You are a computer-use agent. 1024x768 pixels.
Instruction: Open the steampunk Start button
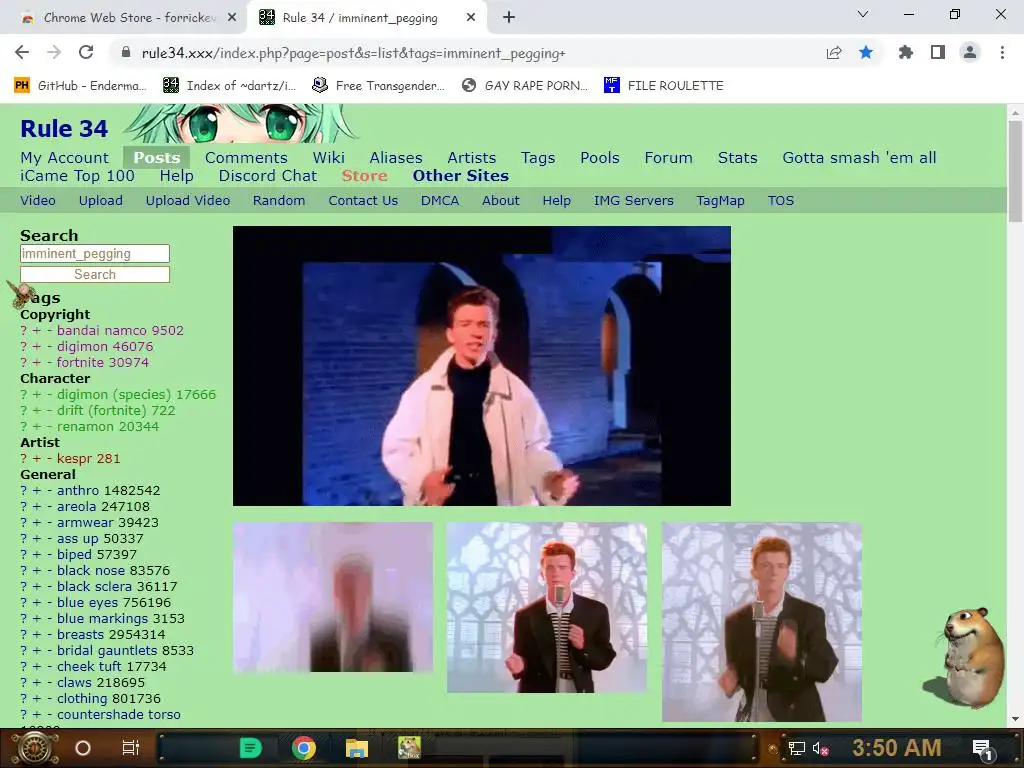point(35,748)
